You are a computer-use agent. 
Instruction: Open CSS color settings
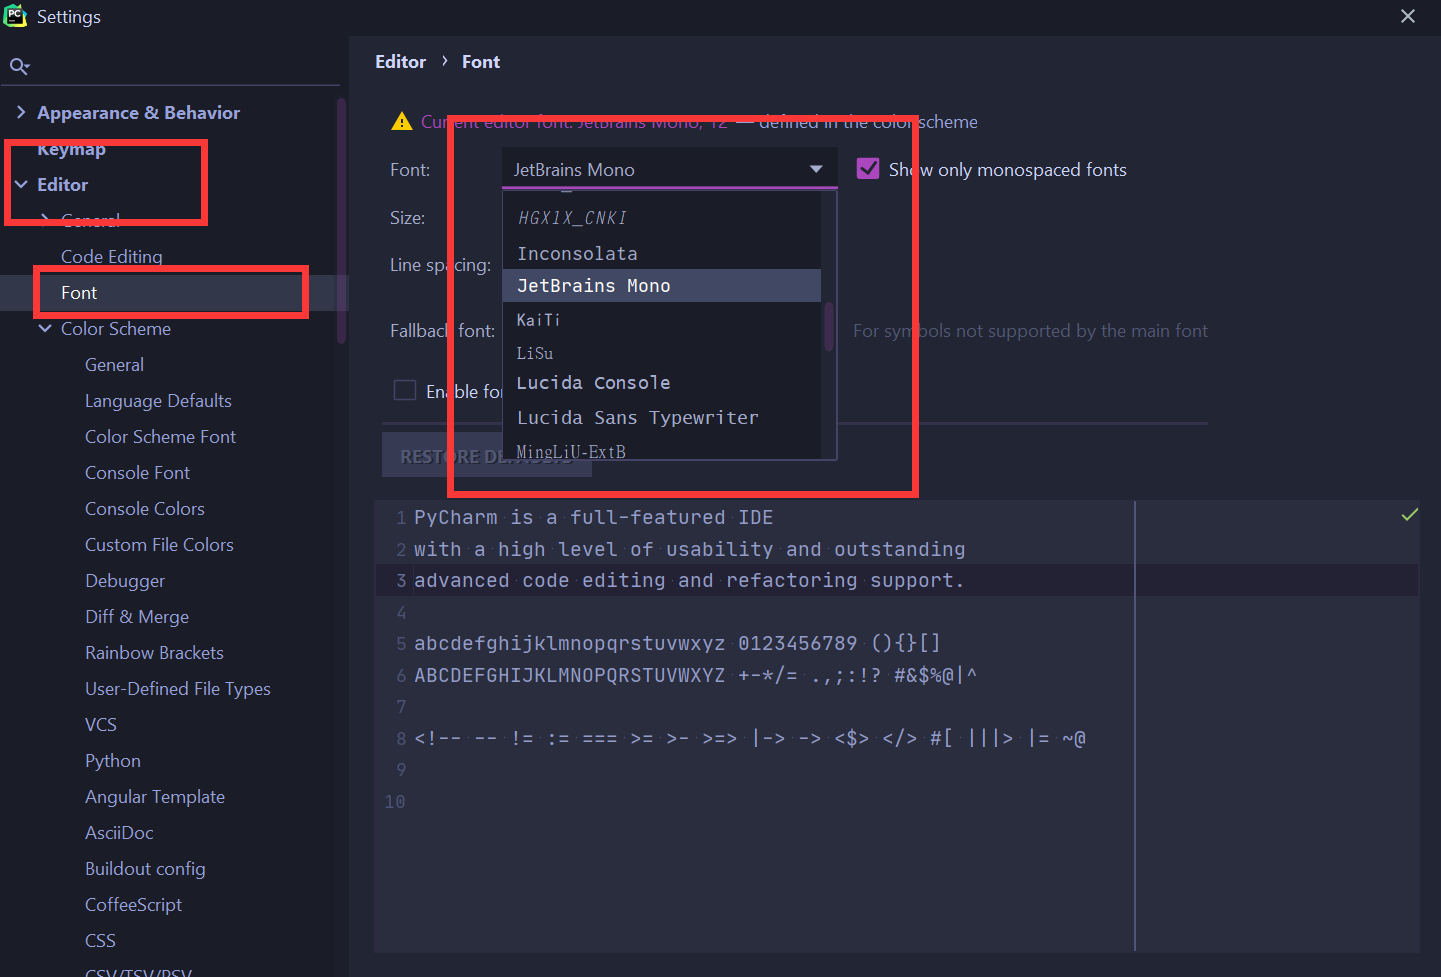(x=100, y=940)
